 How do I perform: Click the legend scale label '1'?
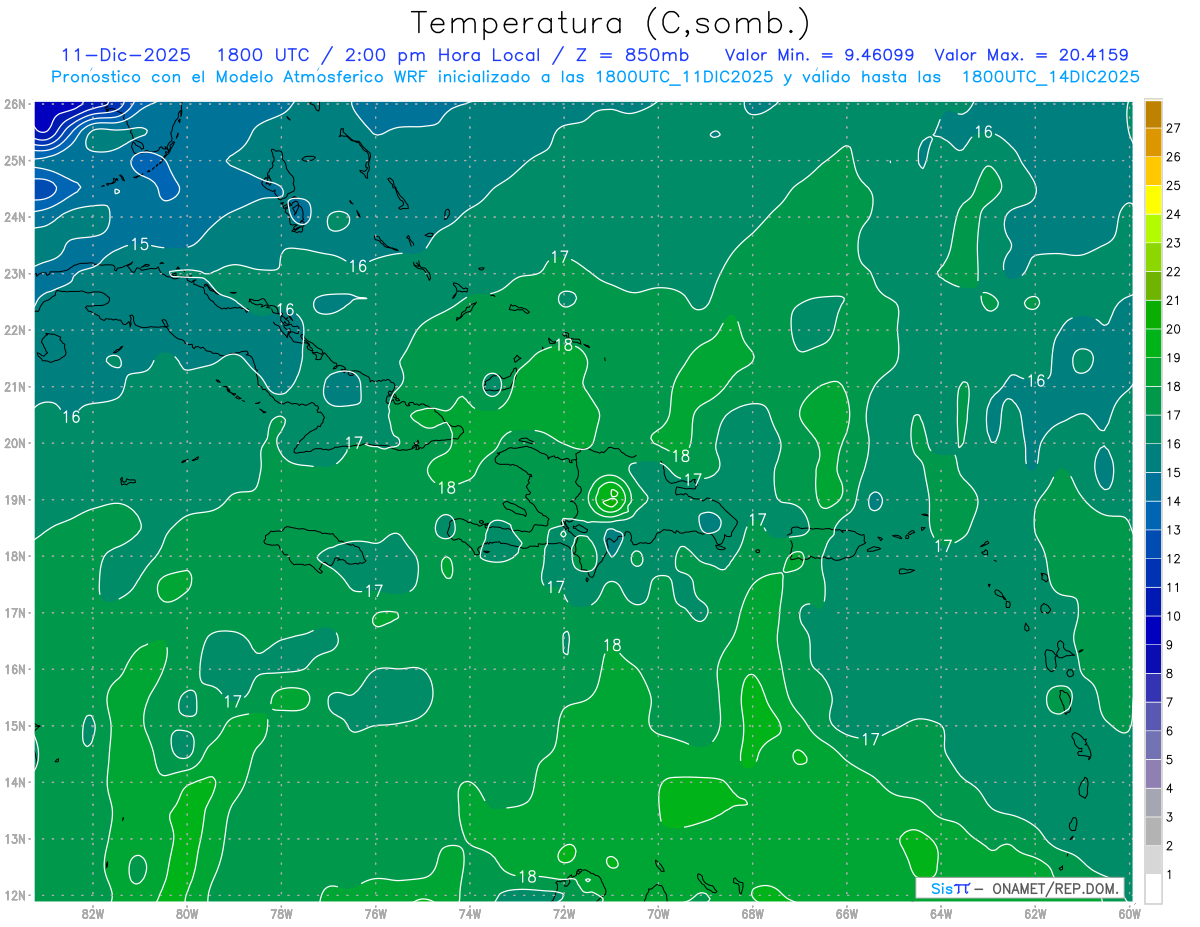(1170, 875)
